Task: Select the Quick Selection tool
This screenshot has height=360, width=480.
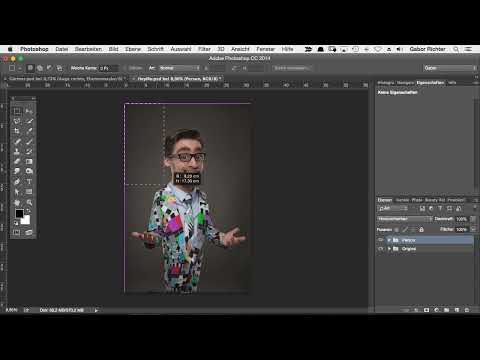Action: 29,121
